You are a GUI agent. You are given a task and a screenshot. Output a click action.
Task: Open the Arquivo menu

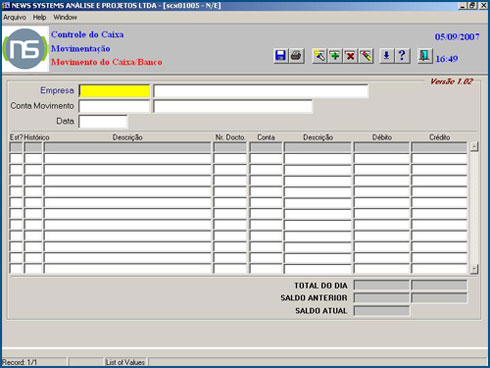tap(15, 17)
